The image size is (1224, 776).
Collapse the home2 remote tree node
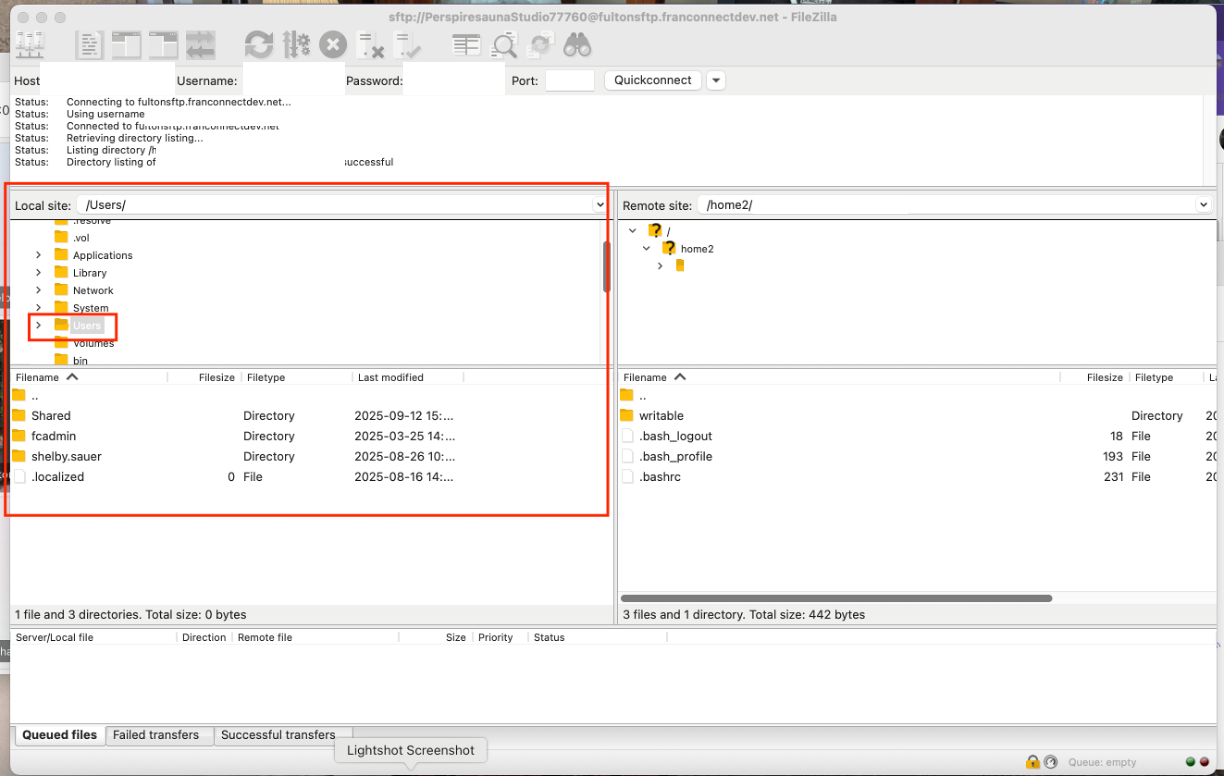647,248
